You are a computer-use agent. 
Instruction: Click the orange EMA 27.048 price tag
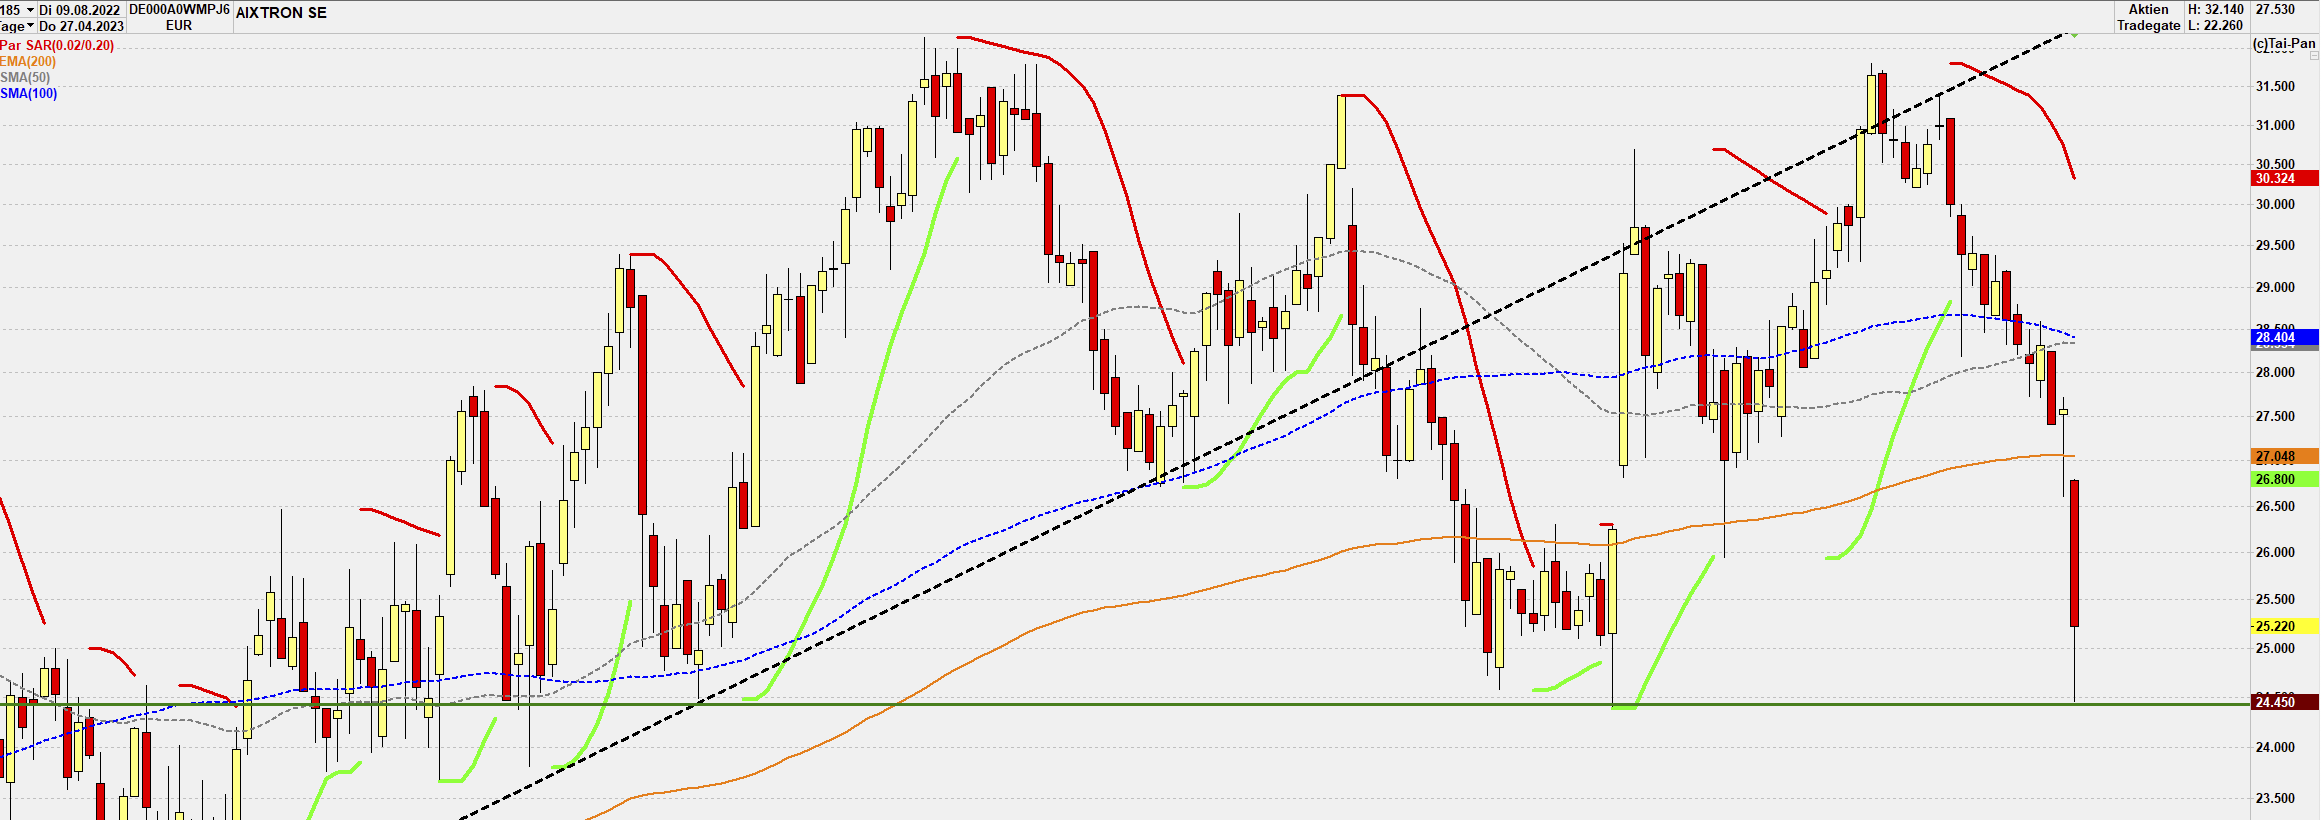pyautogui.click(x=2285, y=457)
